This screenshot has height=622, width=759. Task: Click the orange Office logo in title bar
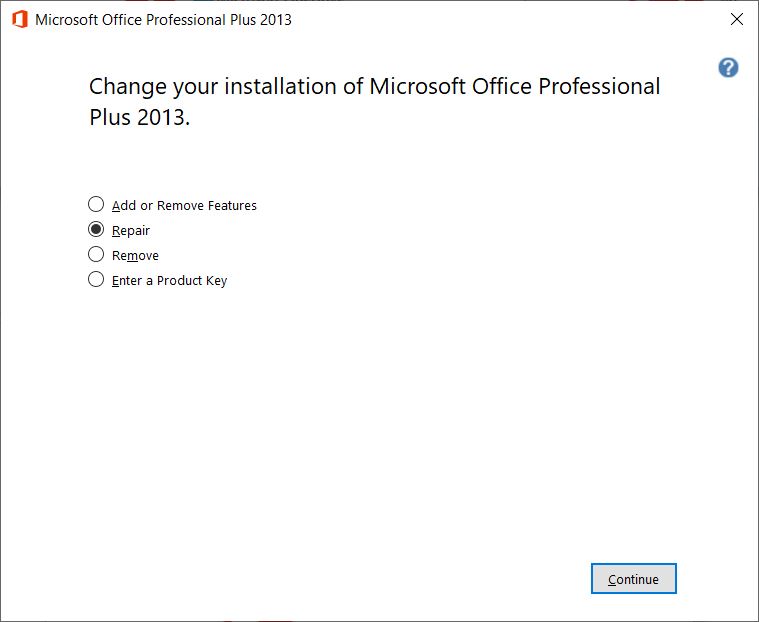(x=20, y=20)
